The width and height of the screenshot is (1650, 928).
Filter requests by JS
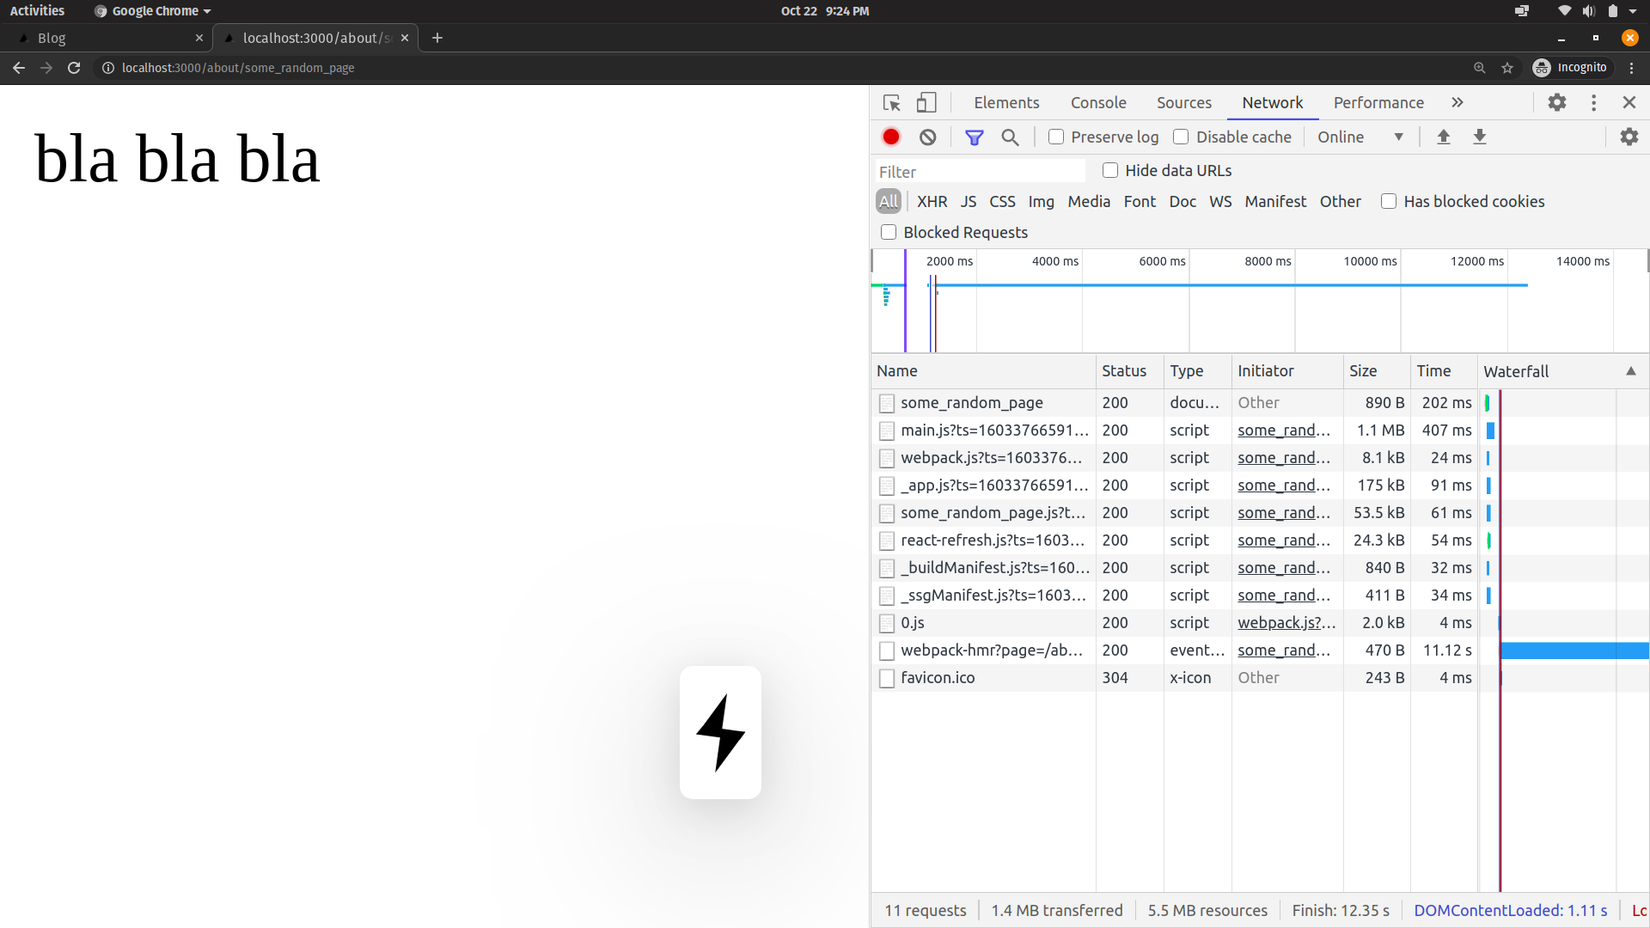coord(968,202)
